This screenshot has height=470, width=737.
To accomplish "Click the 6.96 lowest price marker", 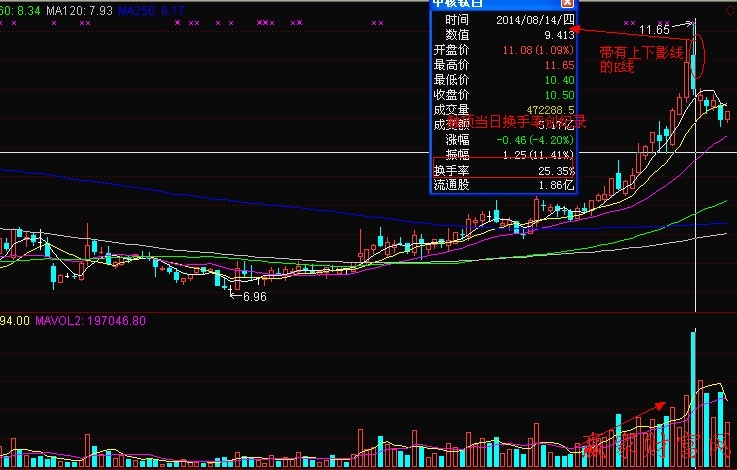I will [x=254, y=297].
